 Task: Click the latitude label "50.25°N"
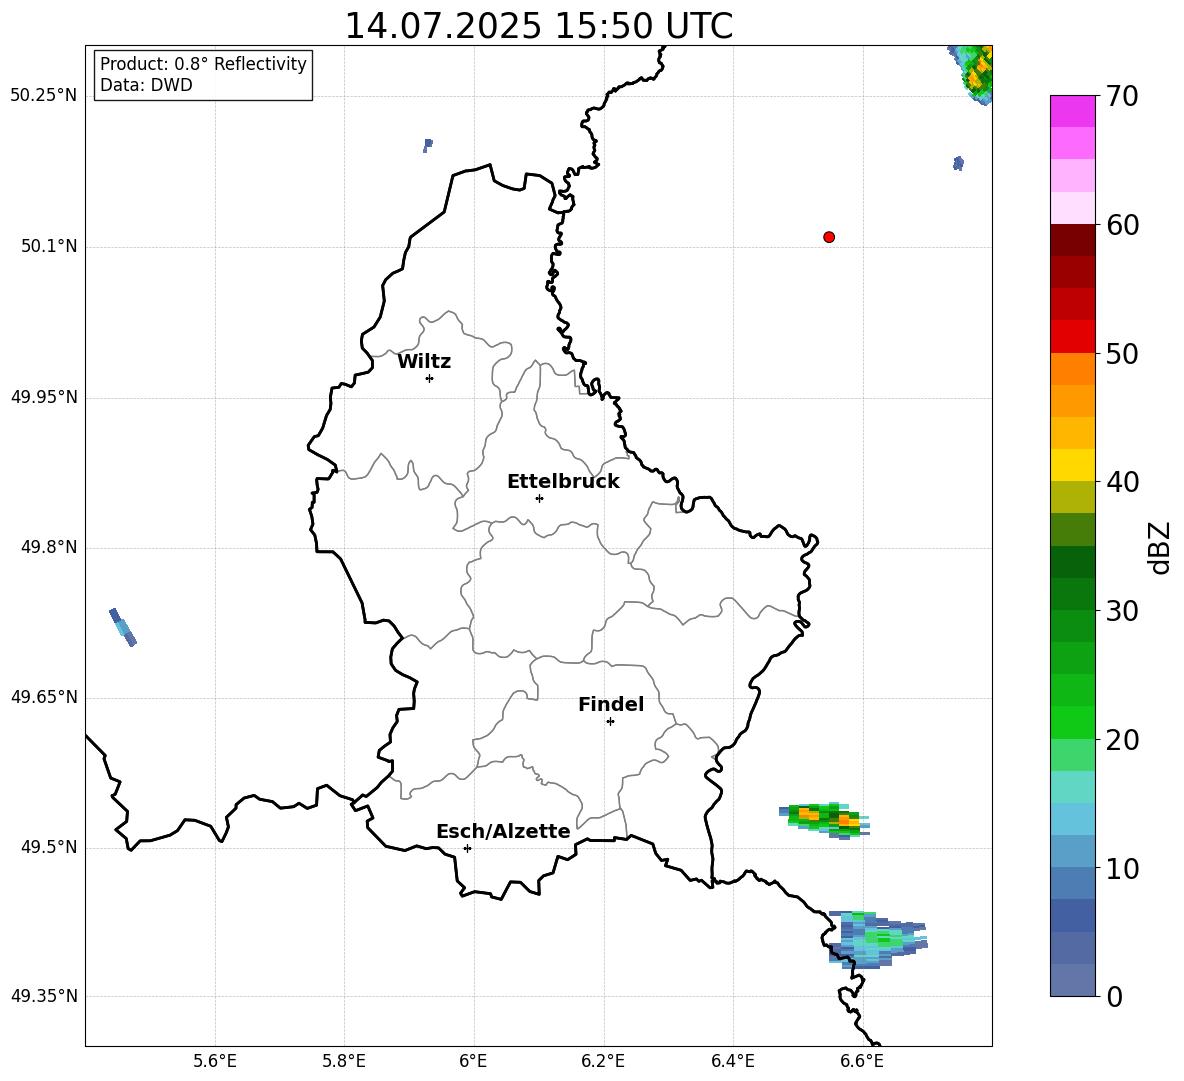(44, 96)
